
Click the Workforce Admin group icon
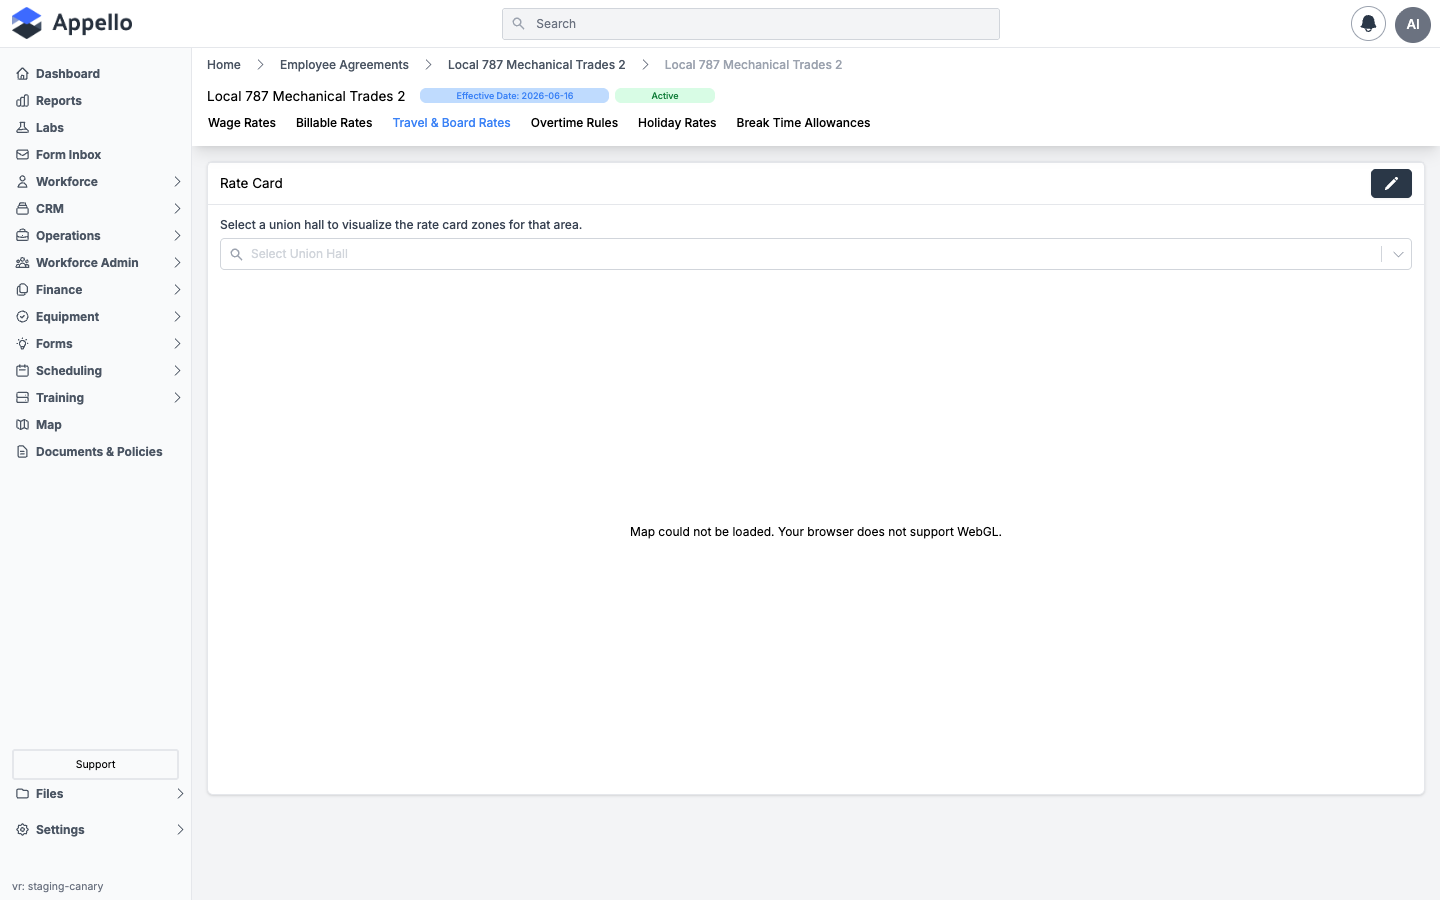coord(22,263)
